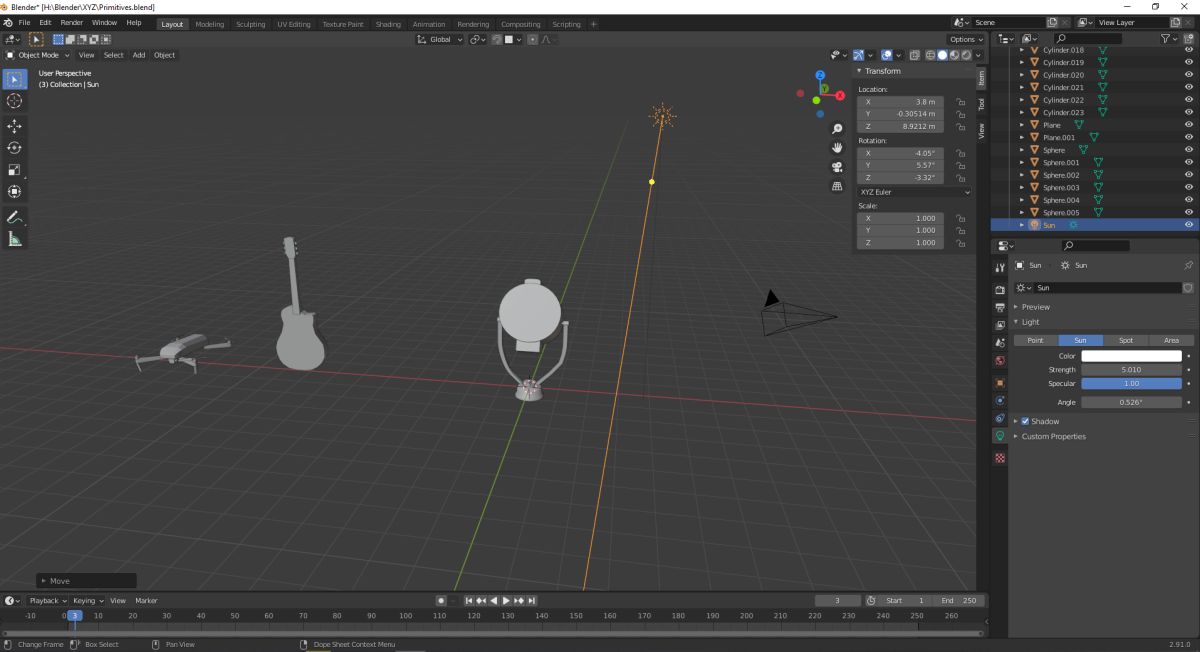Set light type to Point
1200x652 pixels.
[1036, 340]
